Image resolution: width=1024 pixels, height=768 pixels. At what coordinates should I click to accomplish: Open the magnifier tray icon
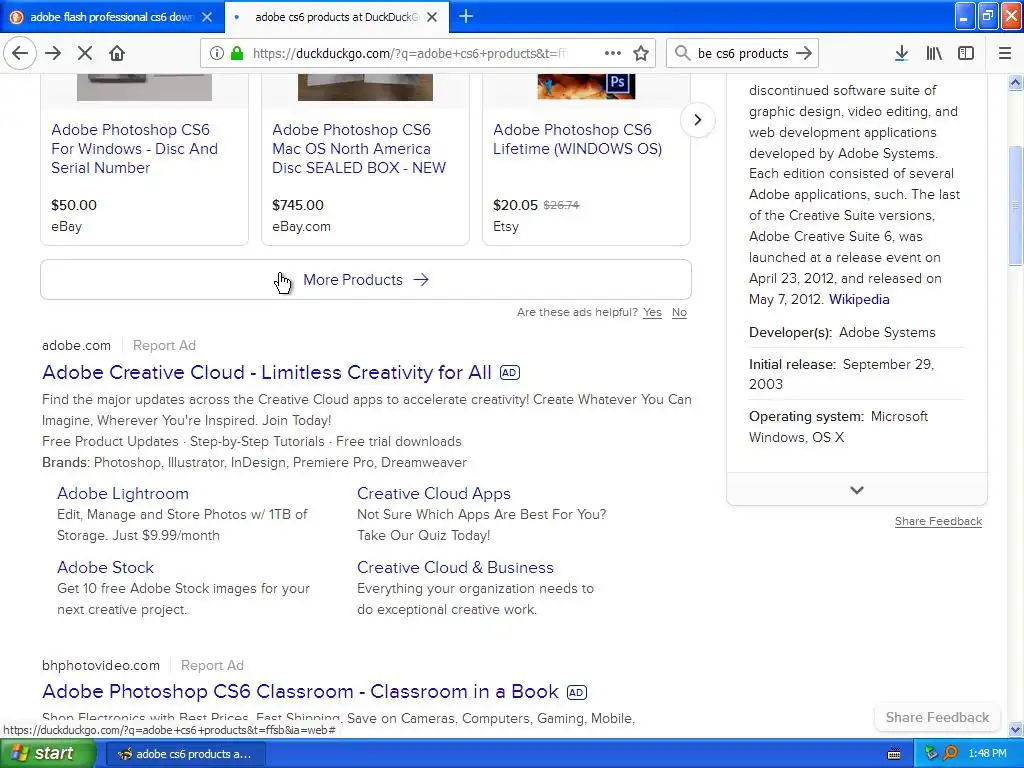click(x=950, y=754)
